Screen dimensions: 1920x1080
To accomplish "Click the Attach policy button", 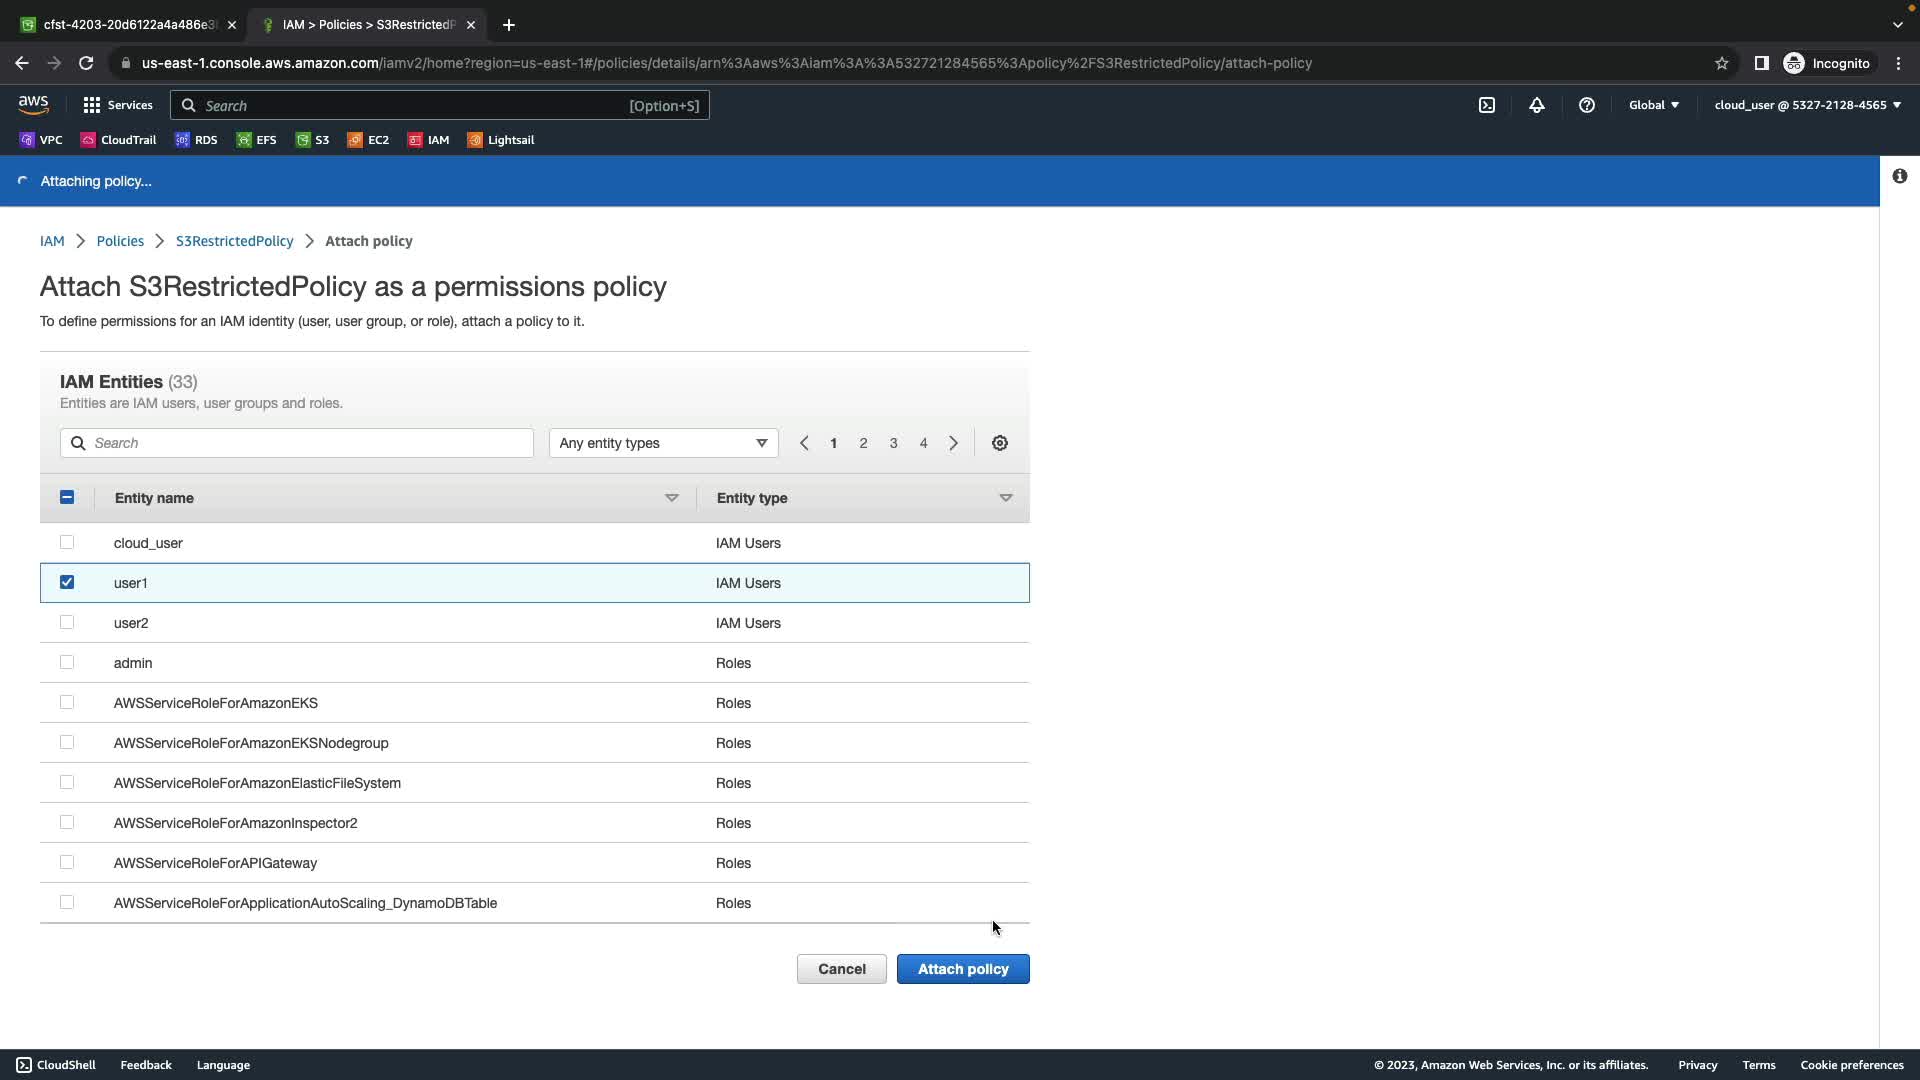I will [x=962, y=969].
